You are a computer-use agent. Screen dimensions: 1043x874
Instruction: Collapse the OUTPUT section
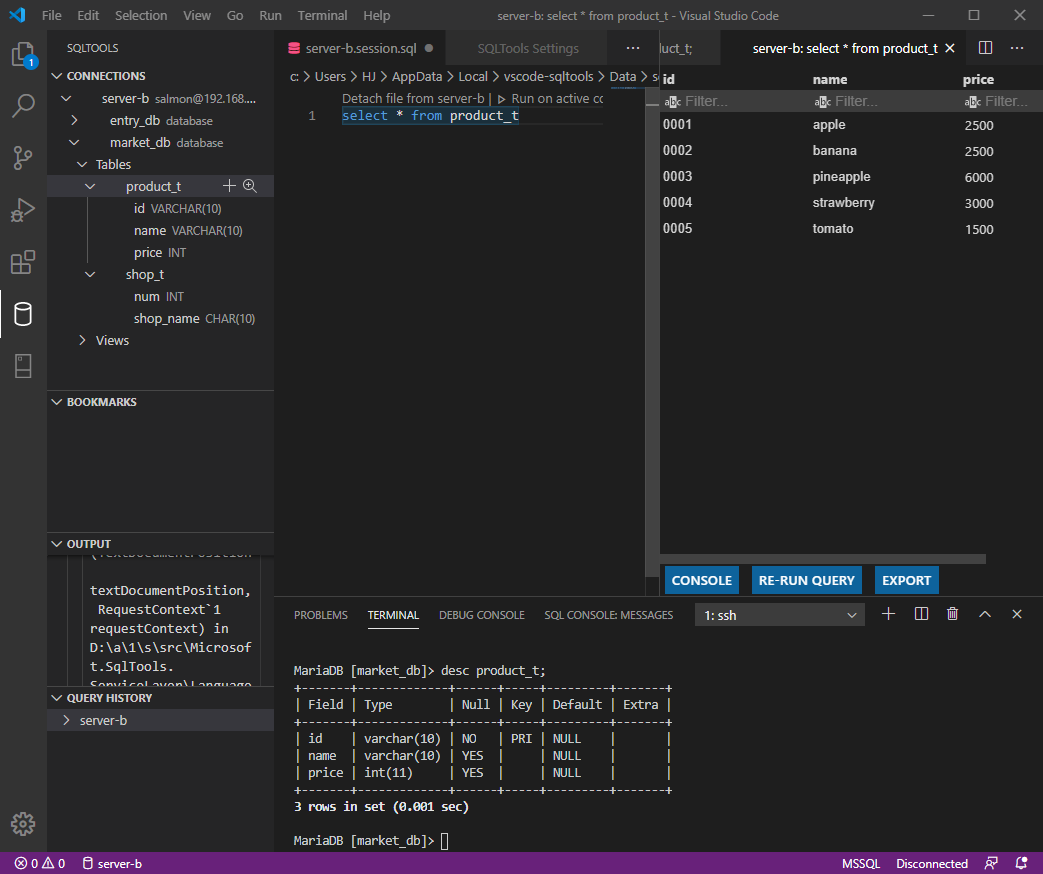(x=57, y=544)
